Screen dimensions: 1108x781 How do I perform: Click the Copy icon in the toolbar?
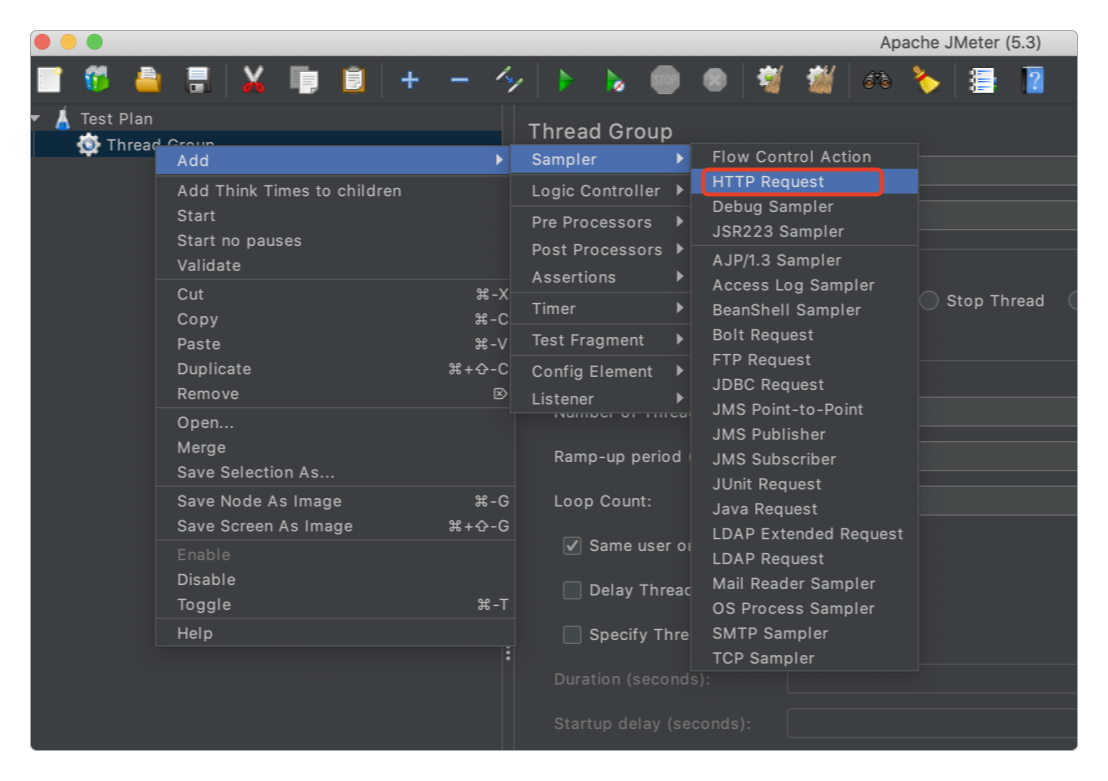point(304,80)
